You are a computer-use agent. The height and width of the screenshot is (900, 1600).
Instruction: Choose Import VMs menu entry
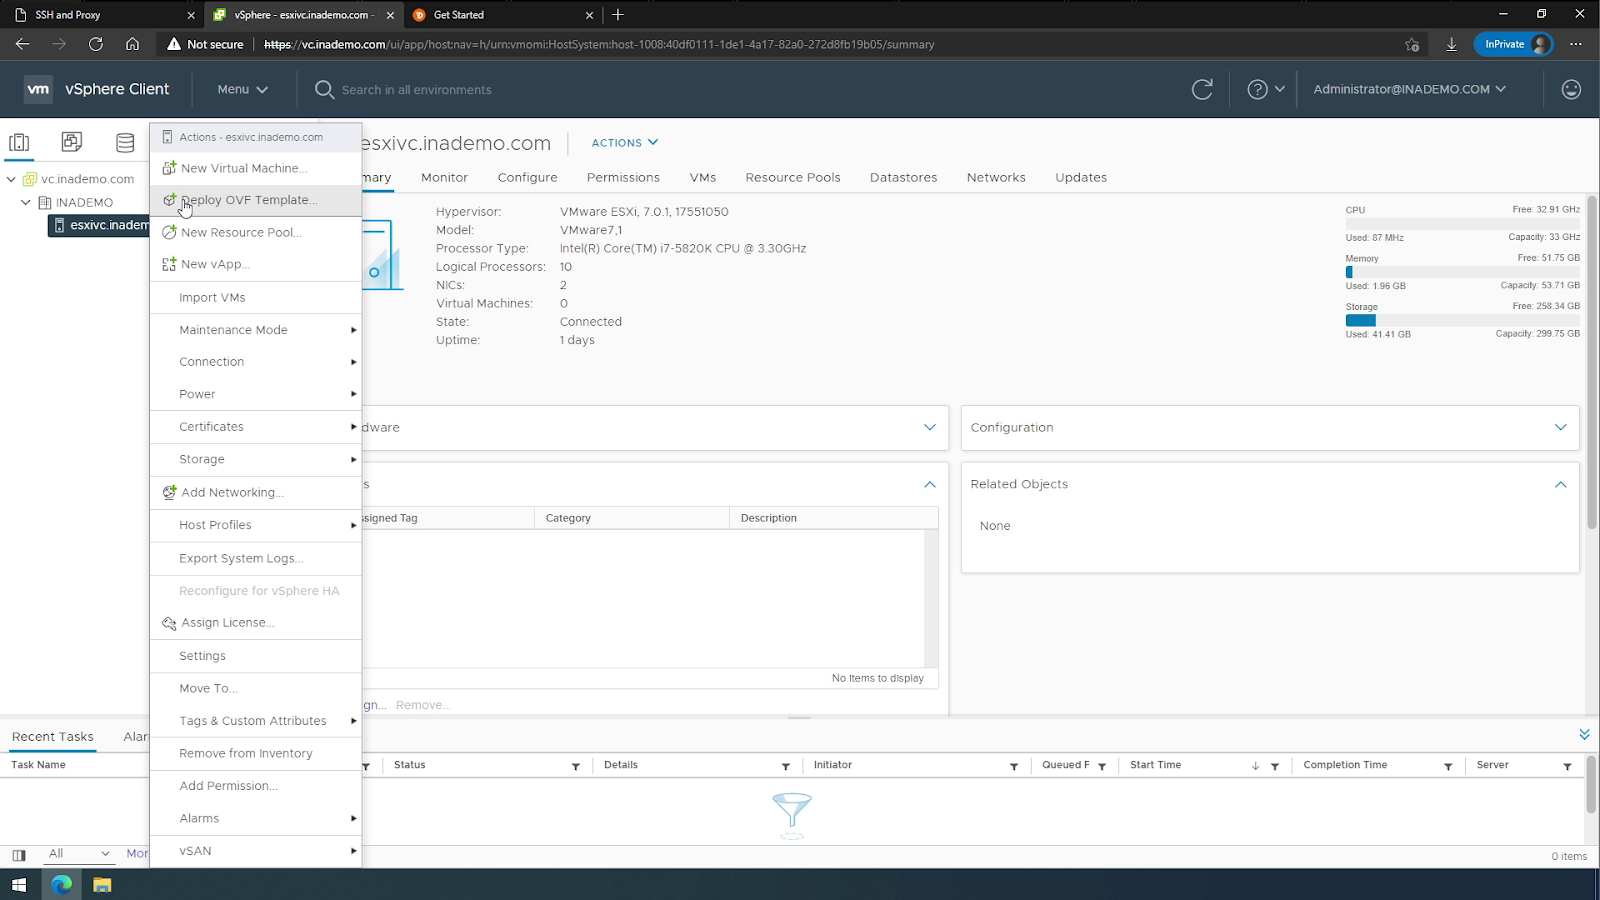[x=256, y=297]
